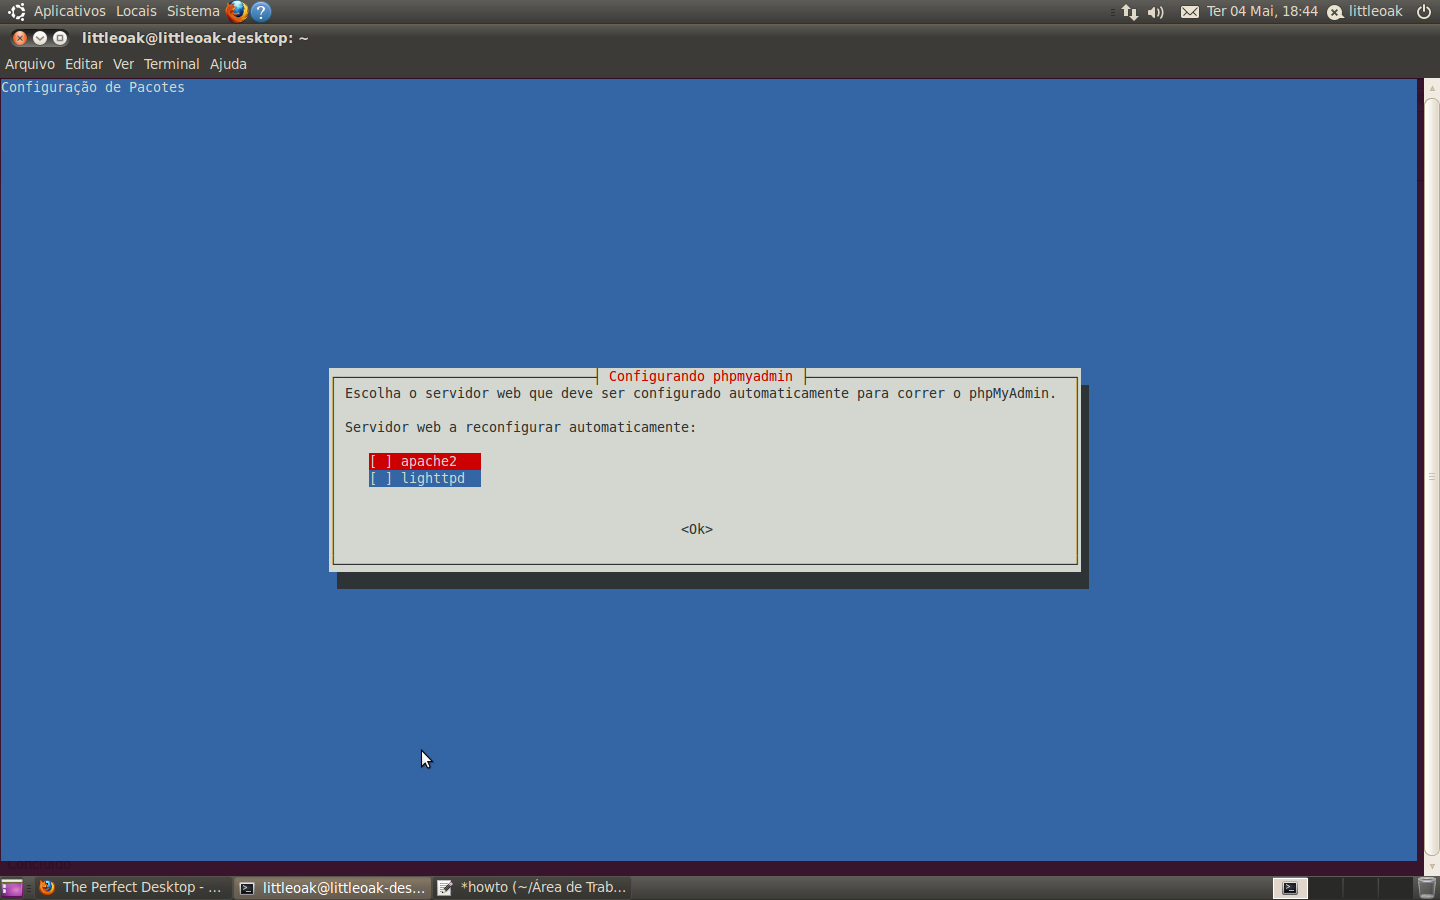Open the Ajuda menu
Viewport: 1440px width, 900px height.
[x=228, y=64]
